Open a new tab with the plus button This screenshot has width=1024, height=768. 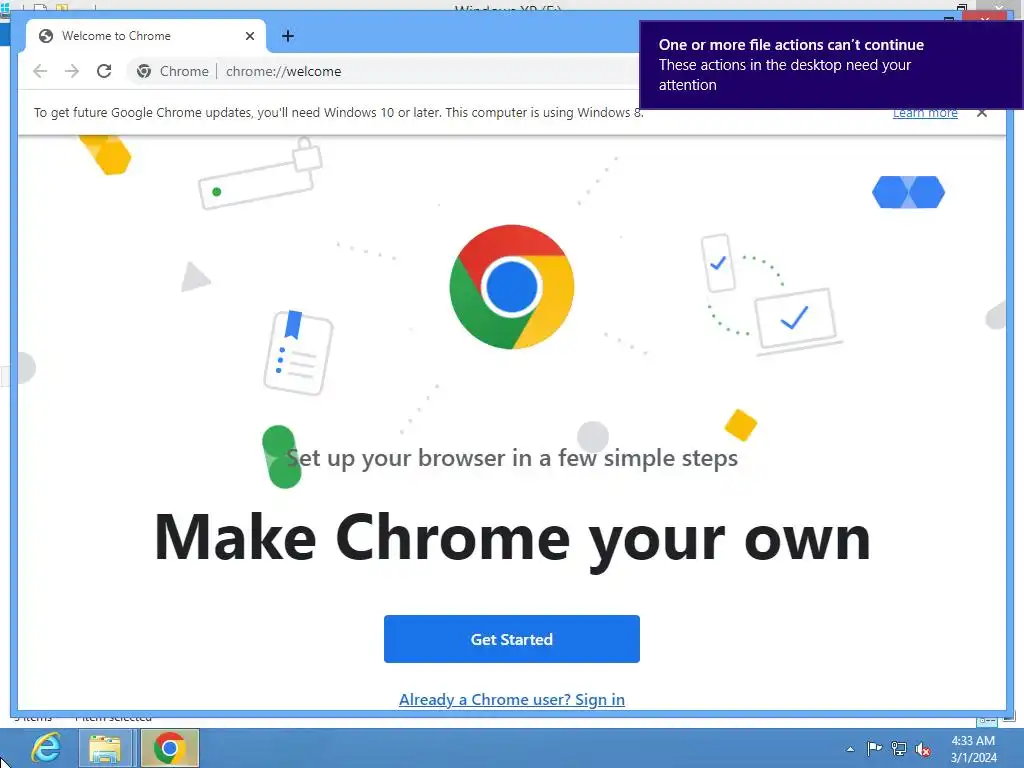coord(288,36)
